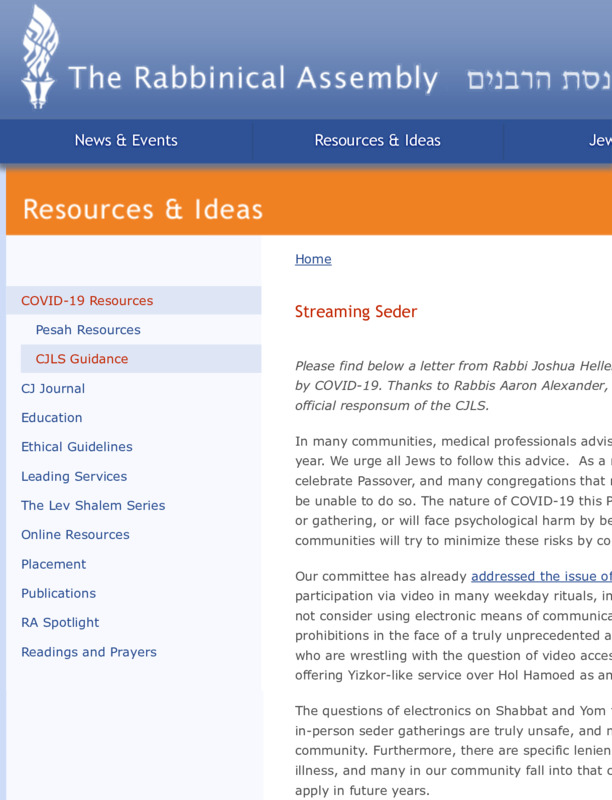Click the Rabbinical Assembly flame logo
This screenshot has width=612, height=800.
[39, 57]
